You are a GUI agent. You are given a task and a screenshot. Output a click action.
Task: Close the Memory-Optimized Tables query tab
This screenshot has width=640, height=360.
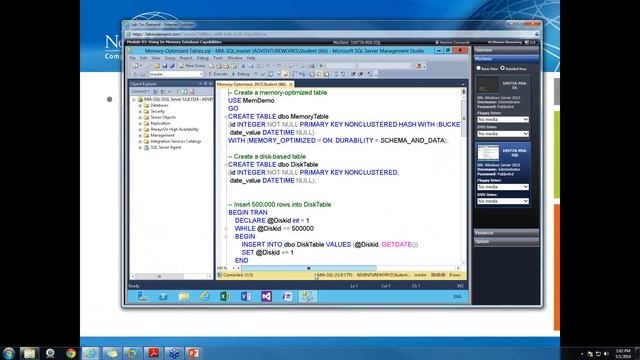point(291,84)
